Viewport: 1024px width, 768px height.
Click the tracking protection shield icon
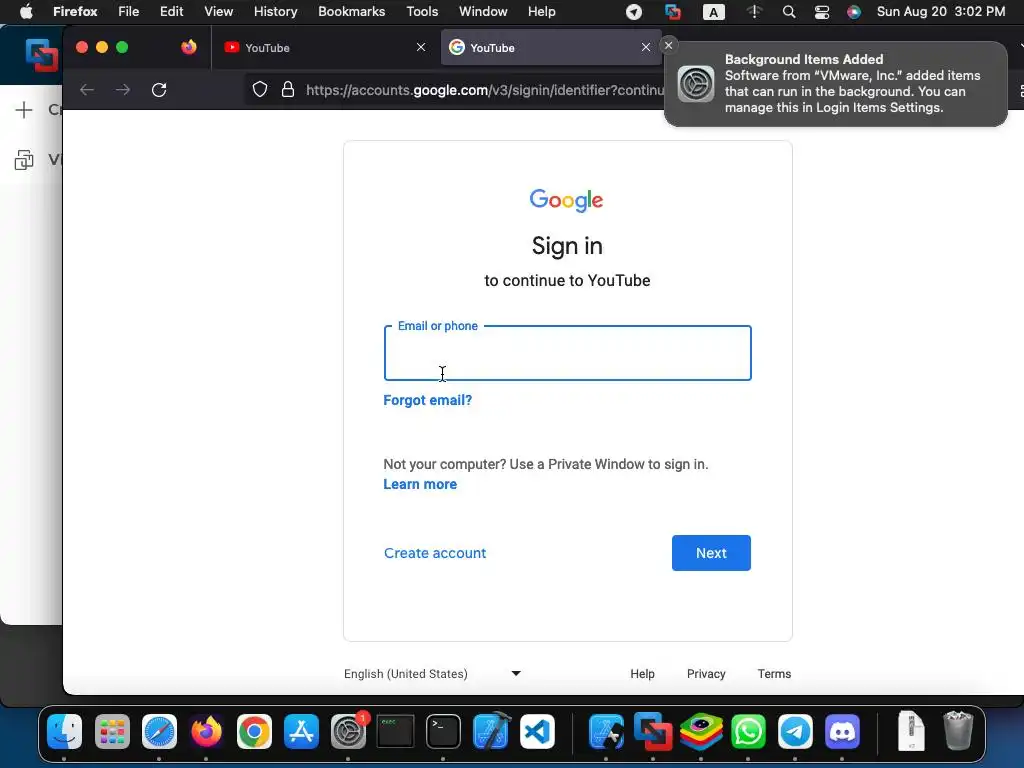coord(260,89)
